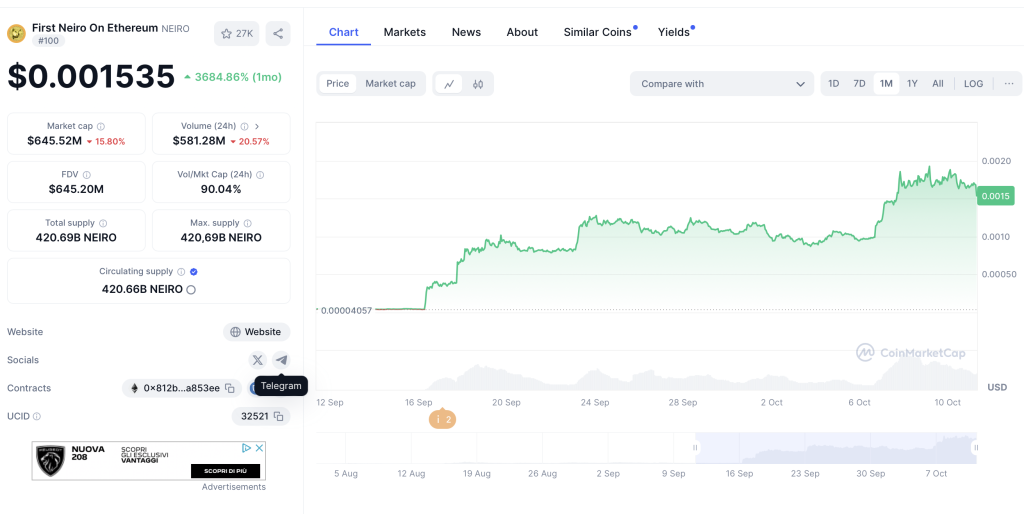Click the 0.00004057 starting price label
This screenshot has width=1024, height=514.
[x=347, y=310]
